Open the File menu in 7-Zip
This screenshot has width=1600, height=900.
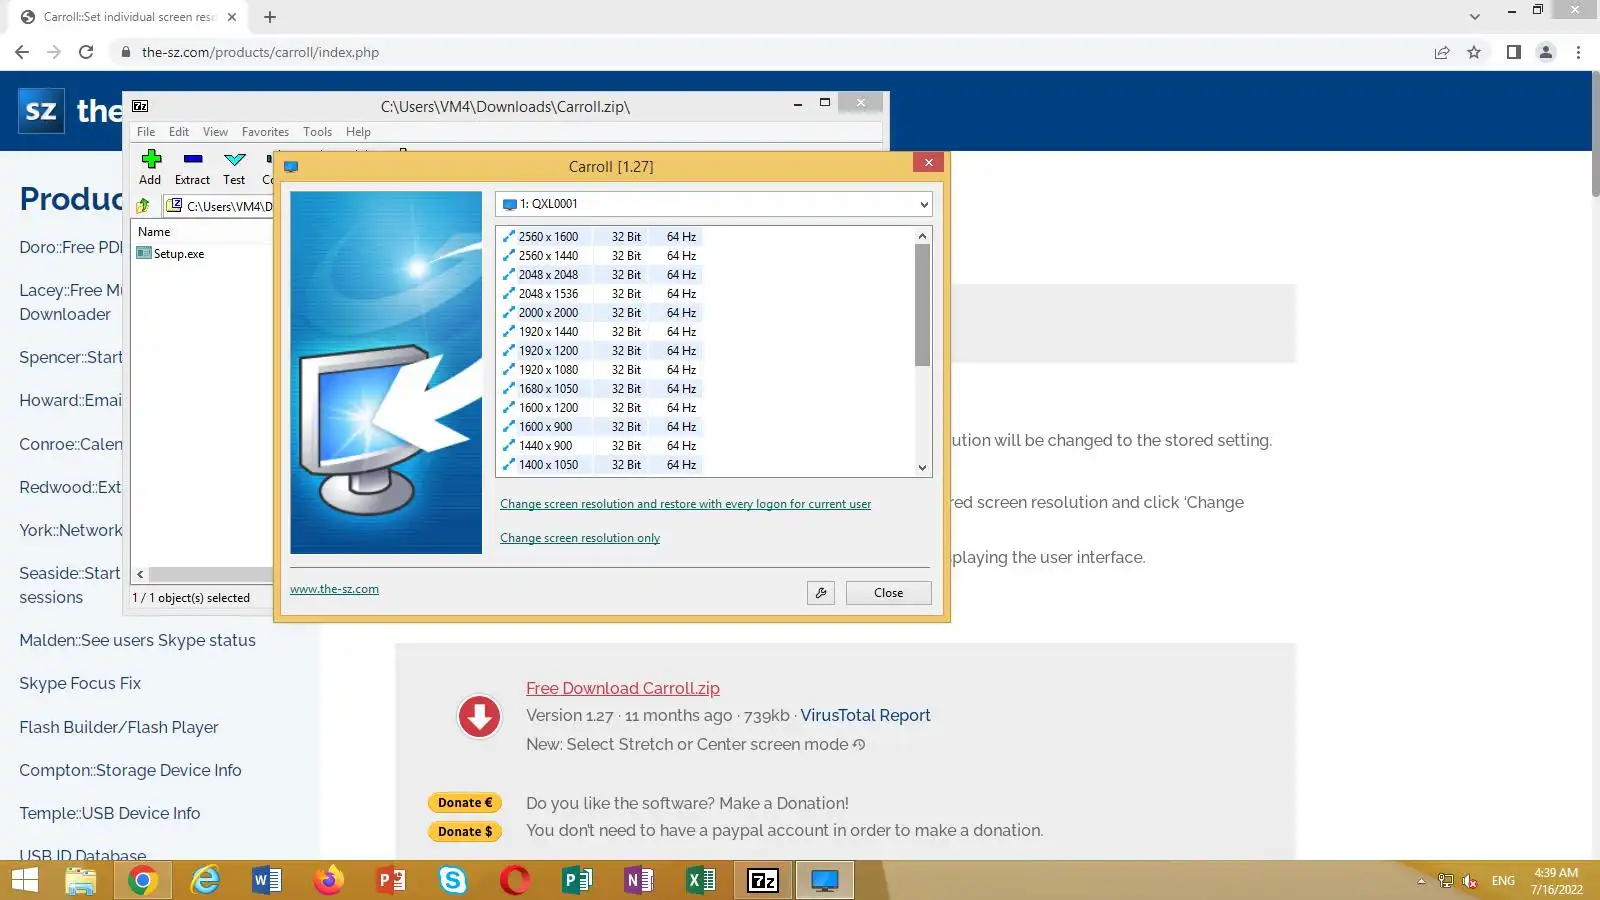click(x=146, y=132)
